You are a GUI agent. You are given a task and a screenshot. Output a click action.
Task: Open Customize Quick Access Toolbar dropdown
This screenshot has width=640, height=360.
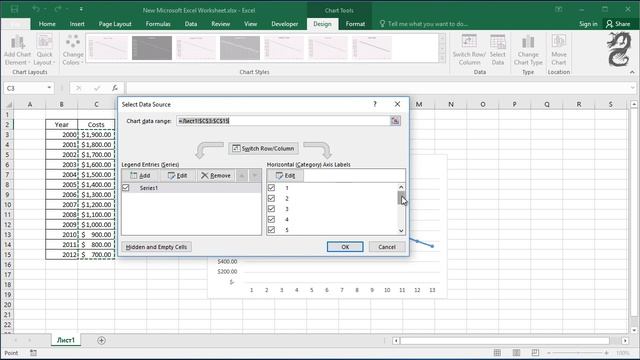pos(81,9)
